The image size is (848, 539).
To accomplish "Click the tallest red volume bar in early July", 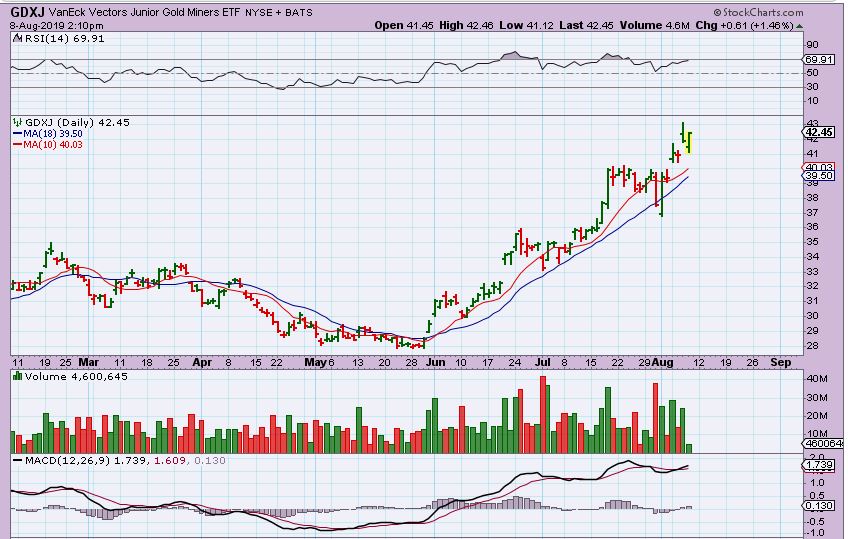I will tap(543, 415).
